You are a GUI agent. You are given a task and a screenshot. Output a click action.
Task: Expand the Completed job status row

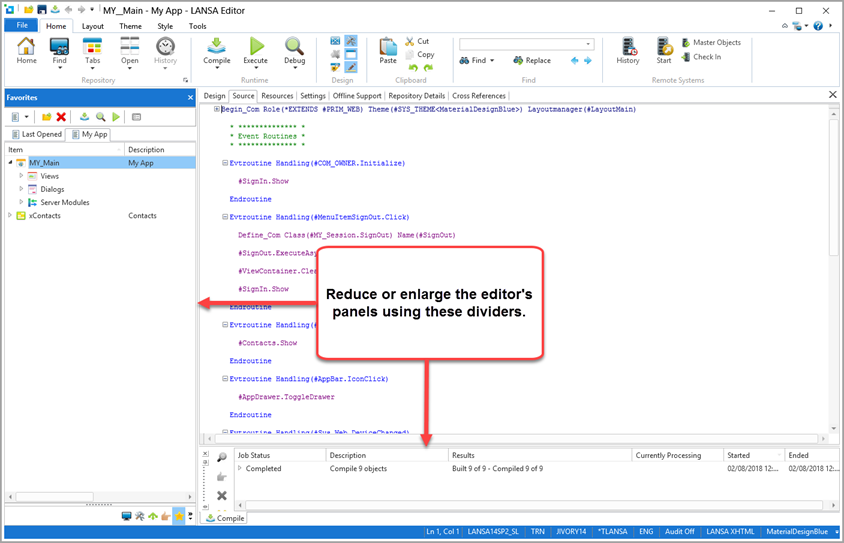pos(240,468)
